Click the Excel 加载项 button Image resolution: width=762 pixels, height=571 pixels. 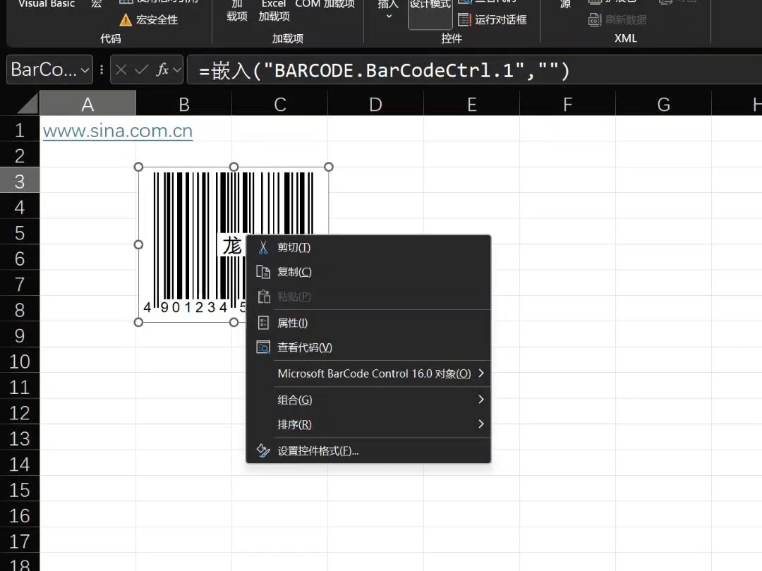pos(274,11)
